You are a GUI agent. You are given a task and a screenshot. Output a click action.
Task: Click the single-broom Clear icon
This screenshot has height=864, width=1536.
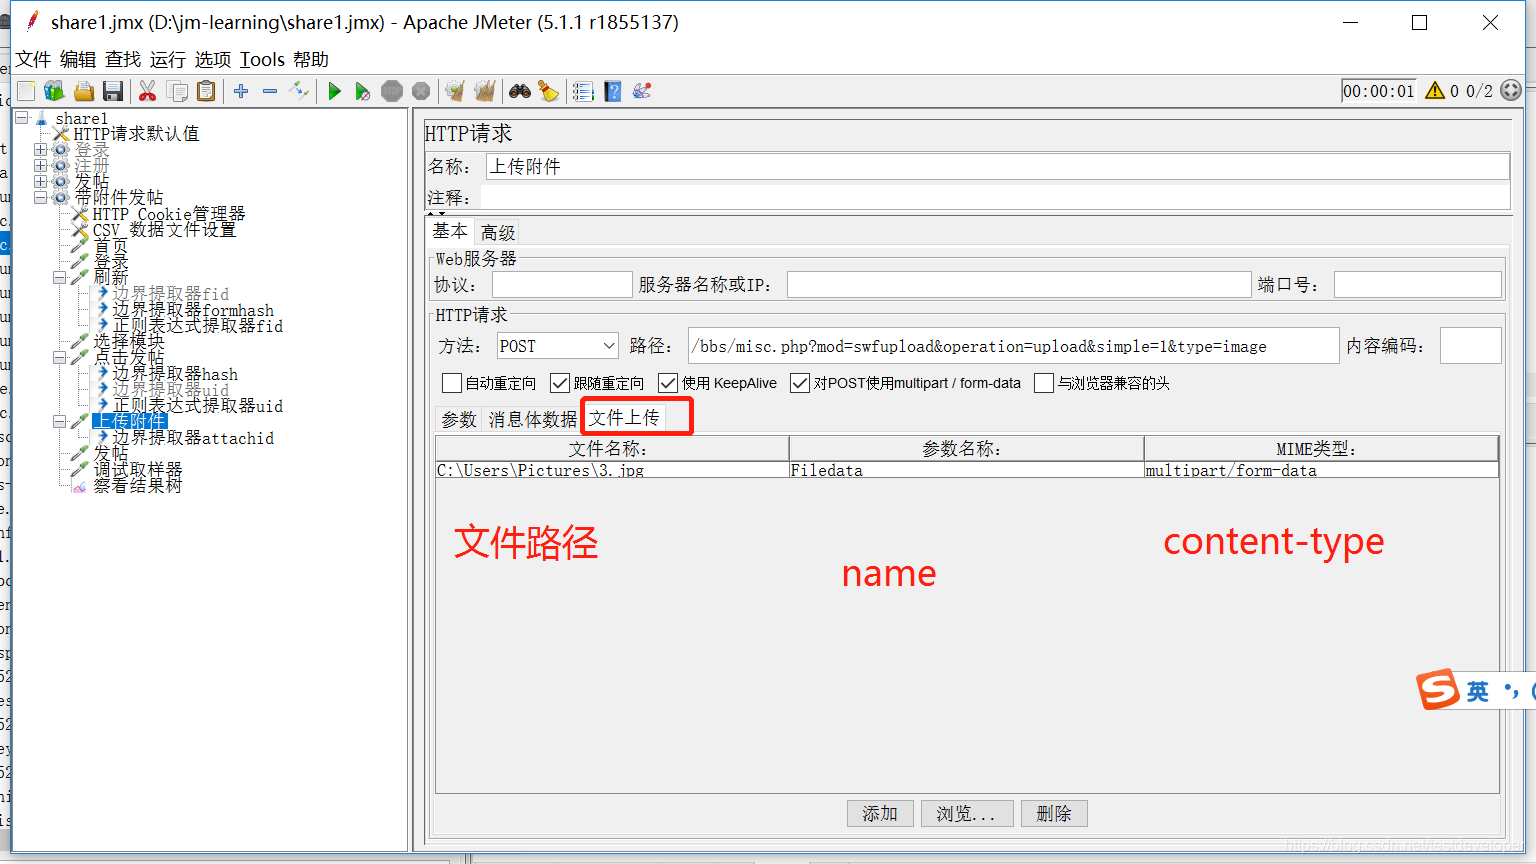455,91
